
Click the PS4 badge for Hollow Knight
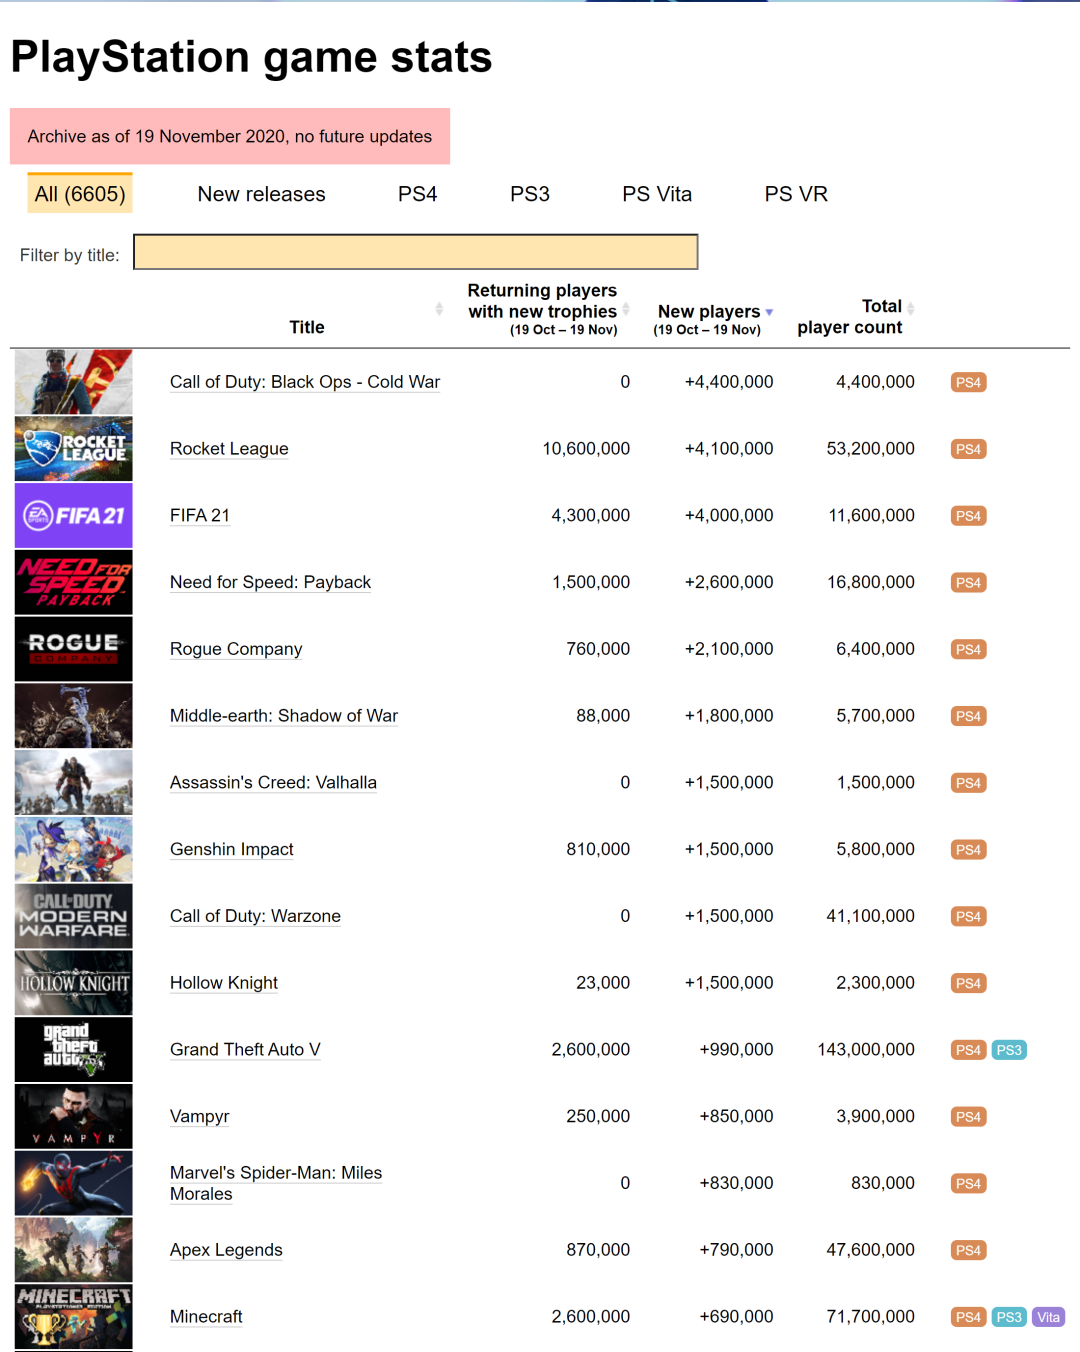[968, 983]
